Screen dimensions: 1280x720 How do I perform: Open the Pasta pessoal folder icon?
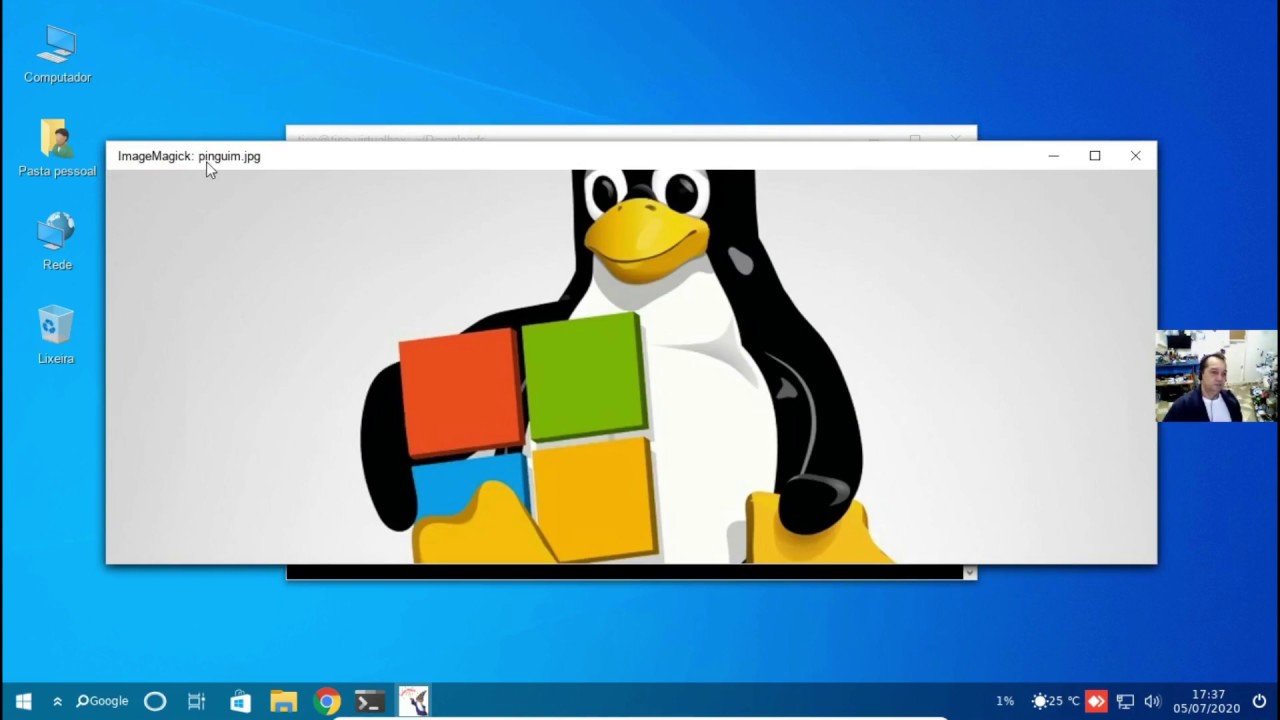click(57, 148)
